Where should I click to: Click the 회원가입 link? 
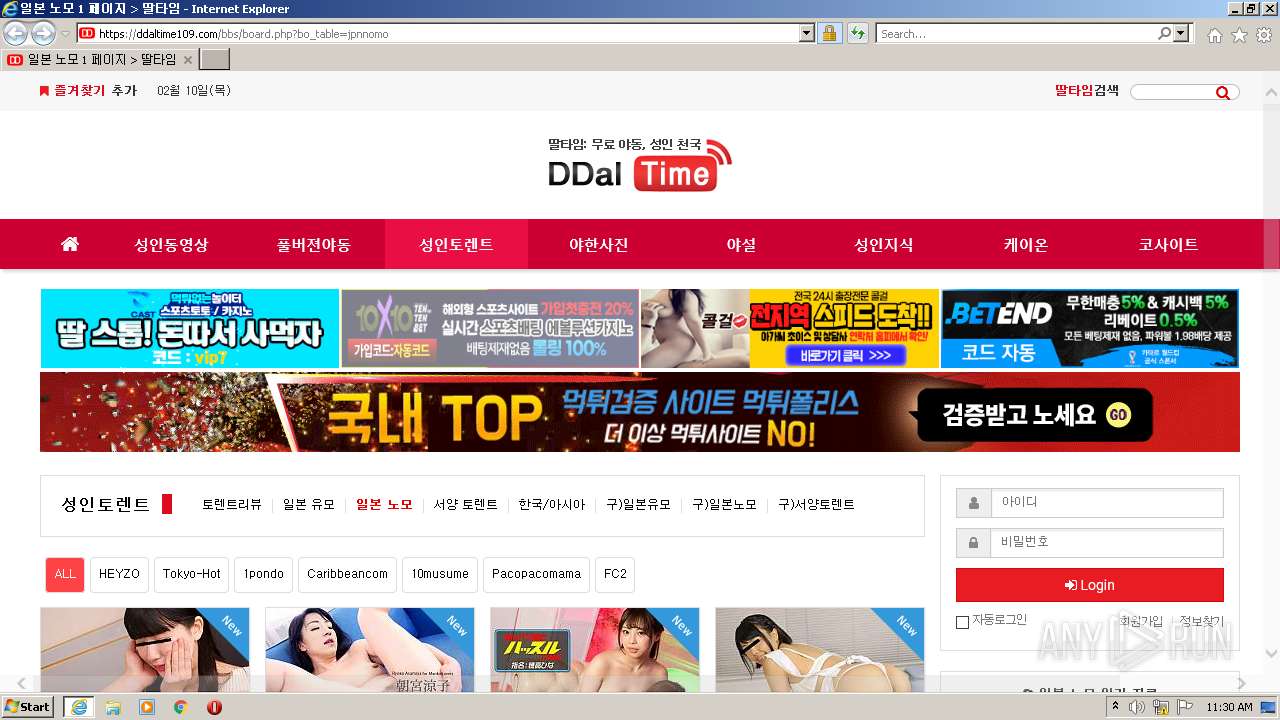point(1141,621)
